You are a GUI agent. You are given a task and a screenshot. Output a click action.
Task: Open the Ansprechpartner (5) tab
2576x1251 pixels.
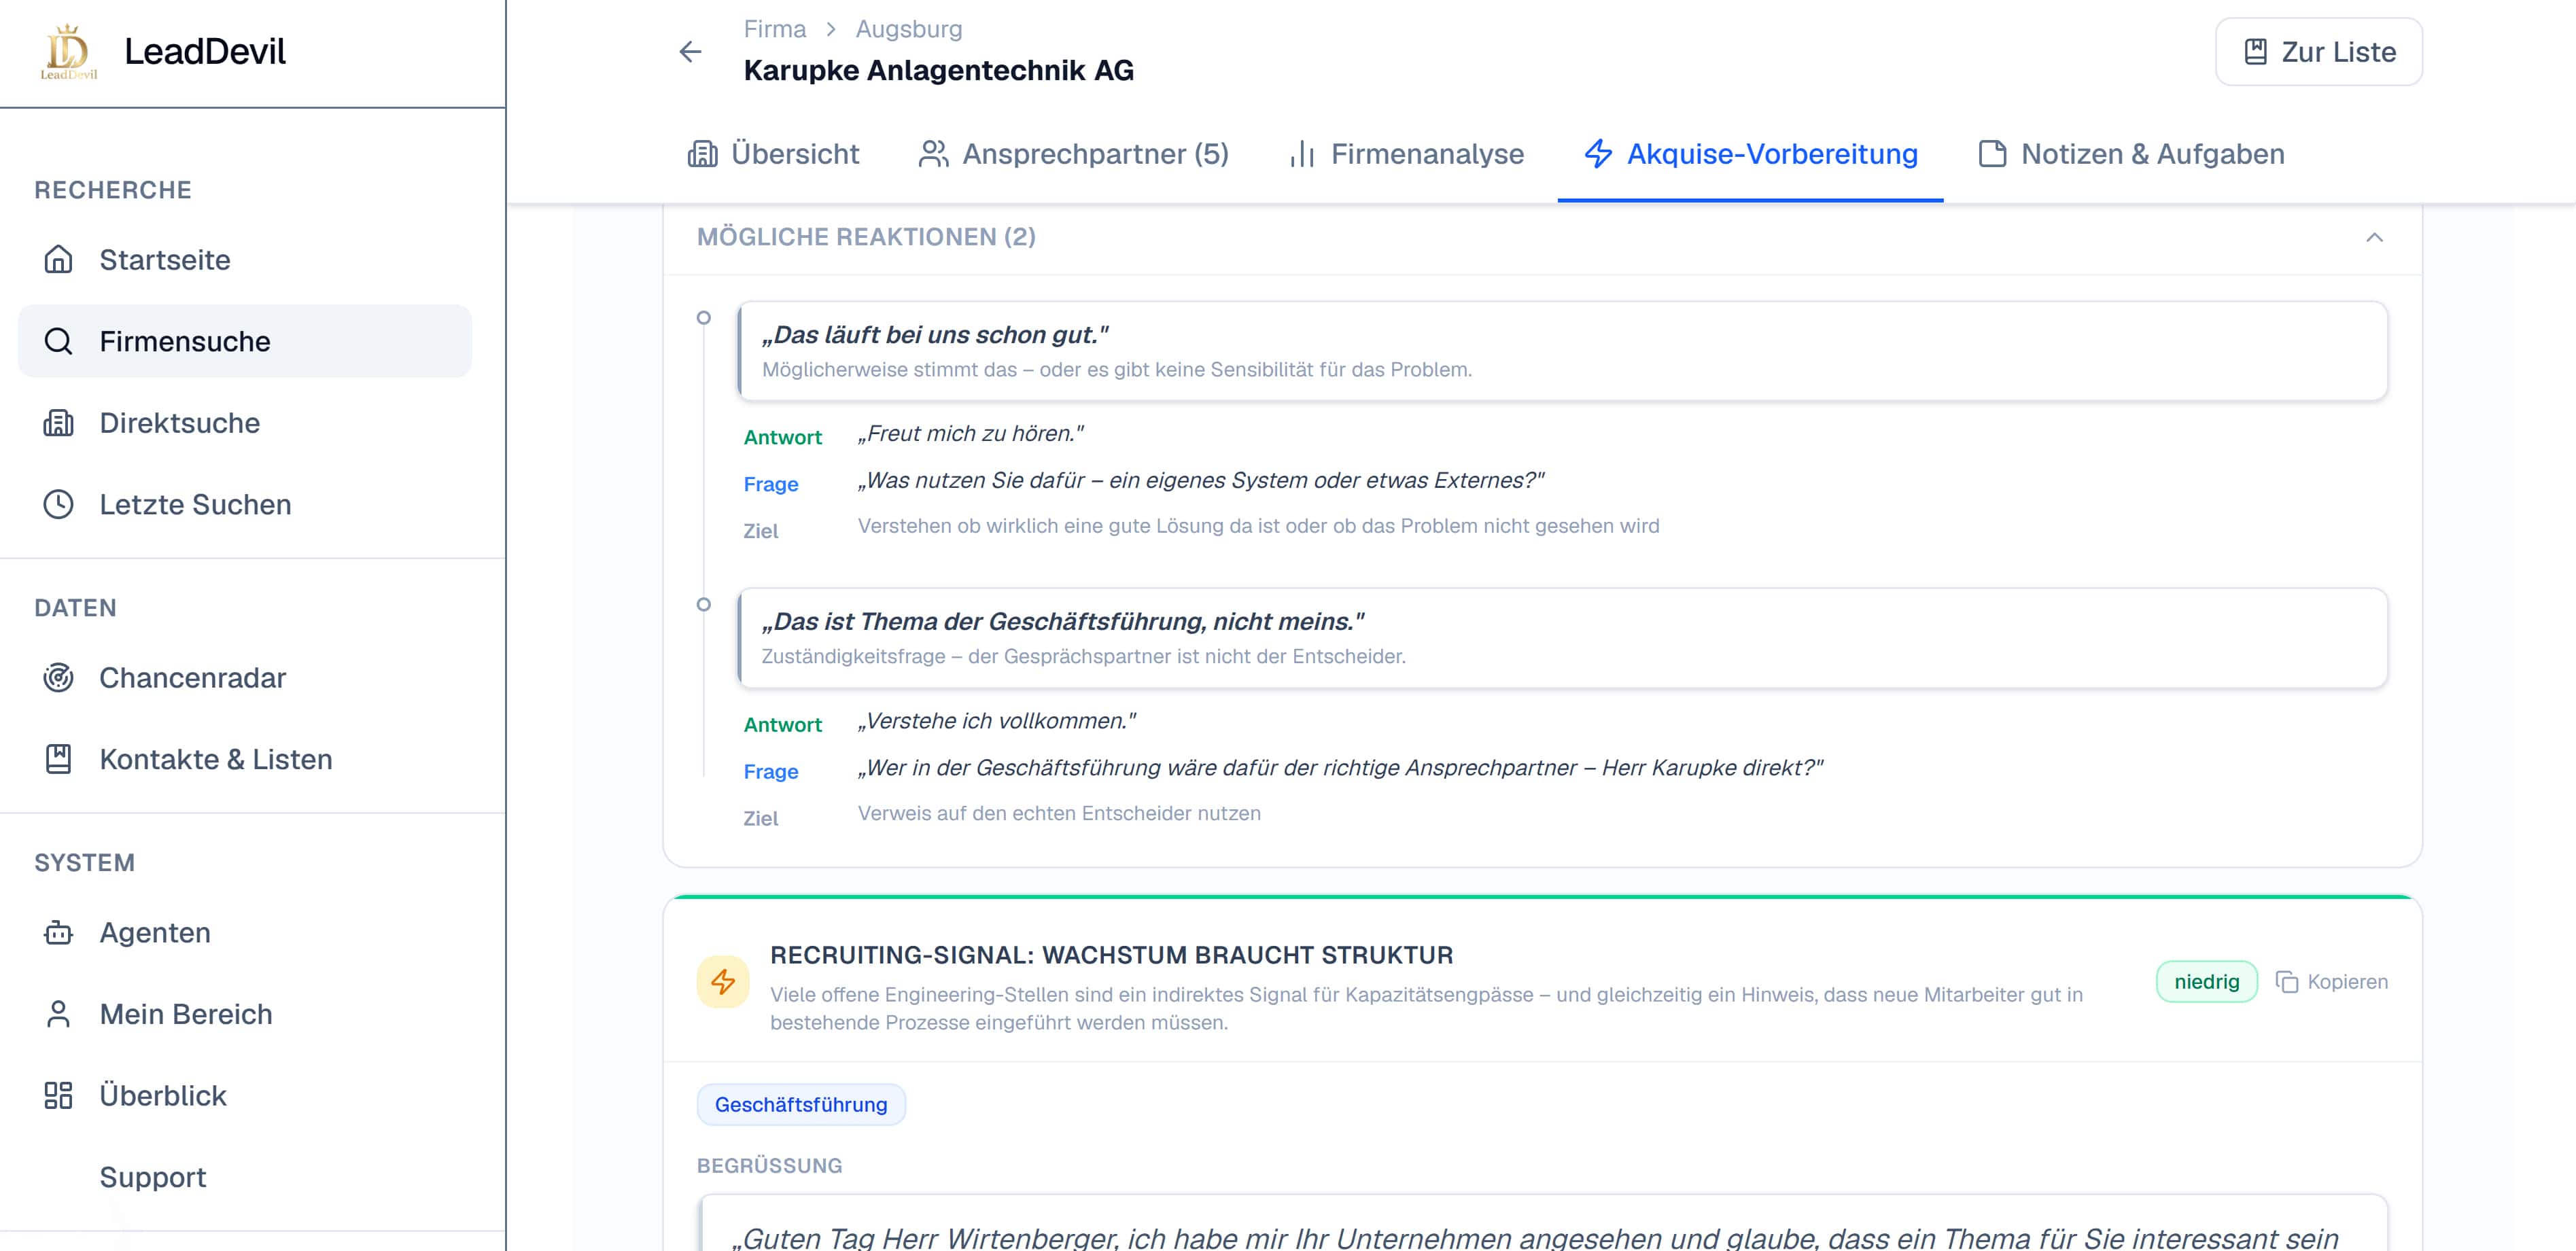pos(1073,154)
